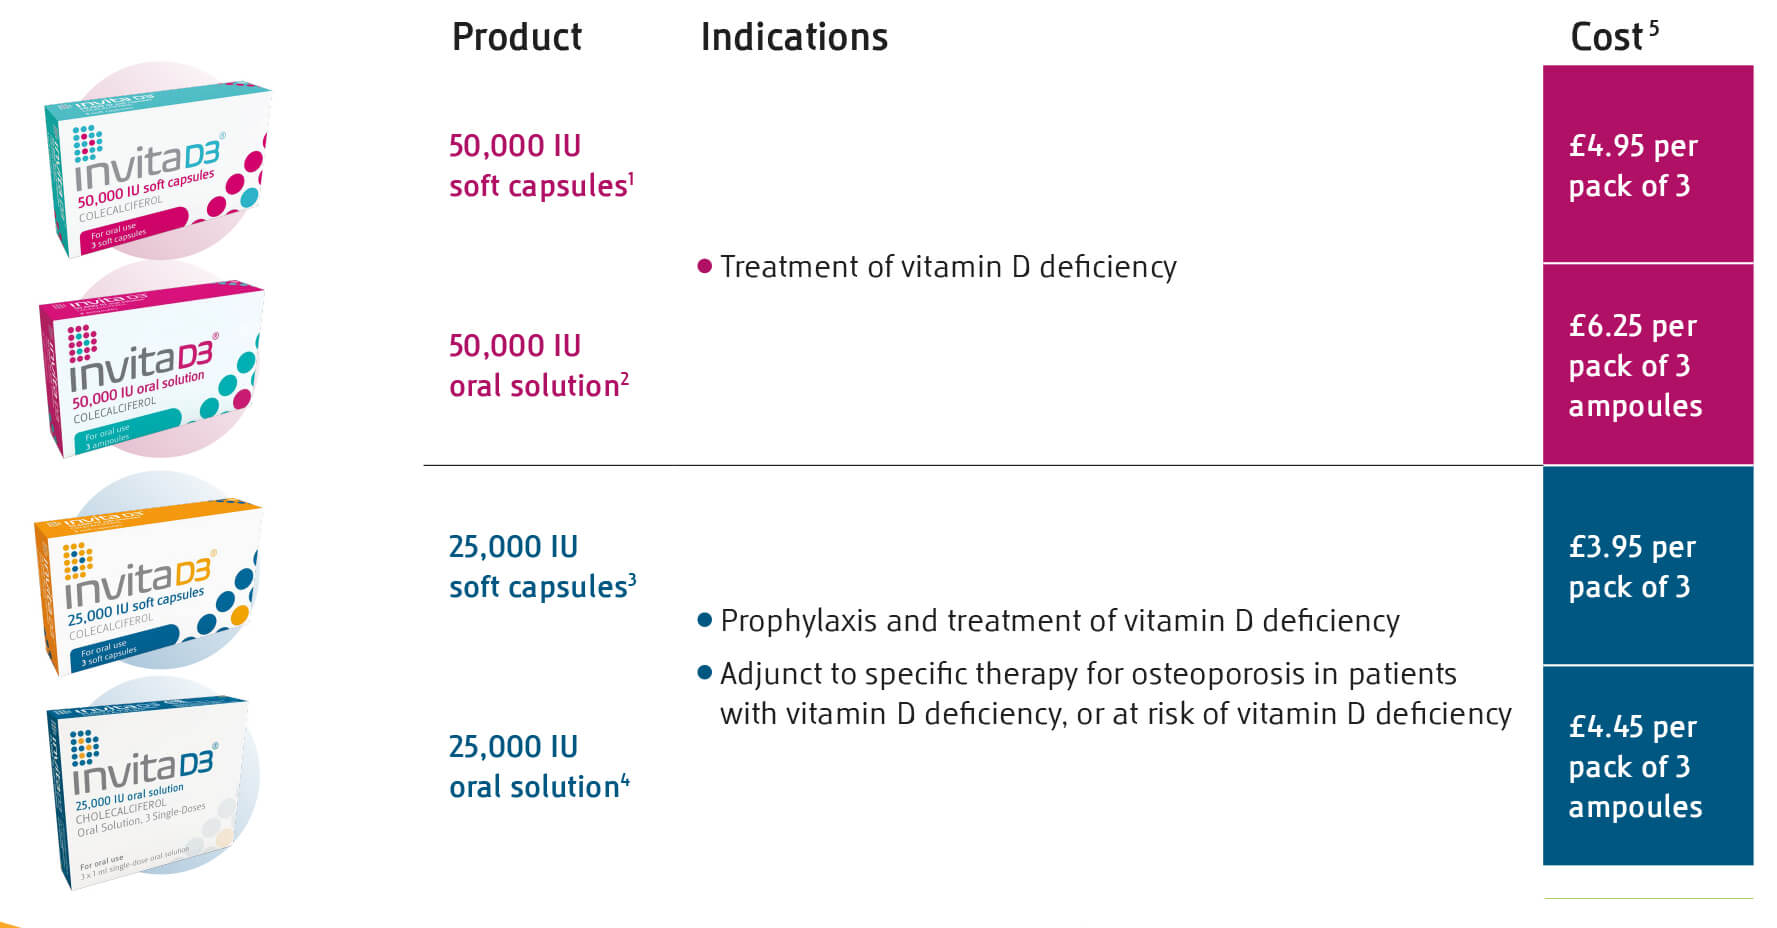Click the 25,000 IU soft capsules orange box image
Image resolution: width=1777 pixels, height=928 pixels.
pyautogui.click(x=147, y=584)
